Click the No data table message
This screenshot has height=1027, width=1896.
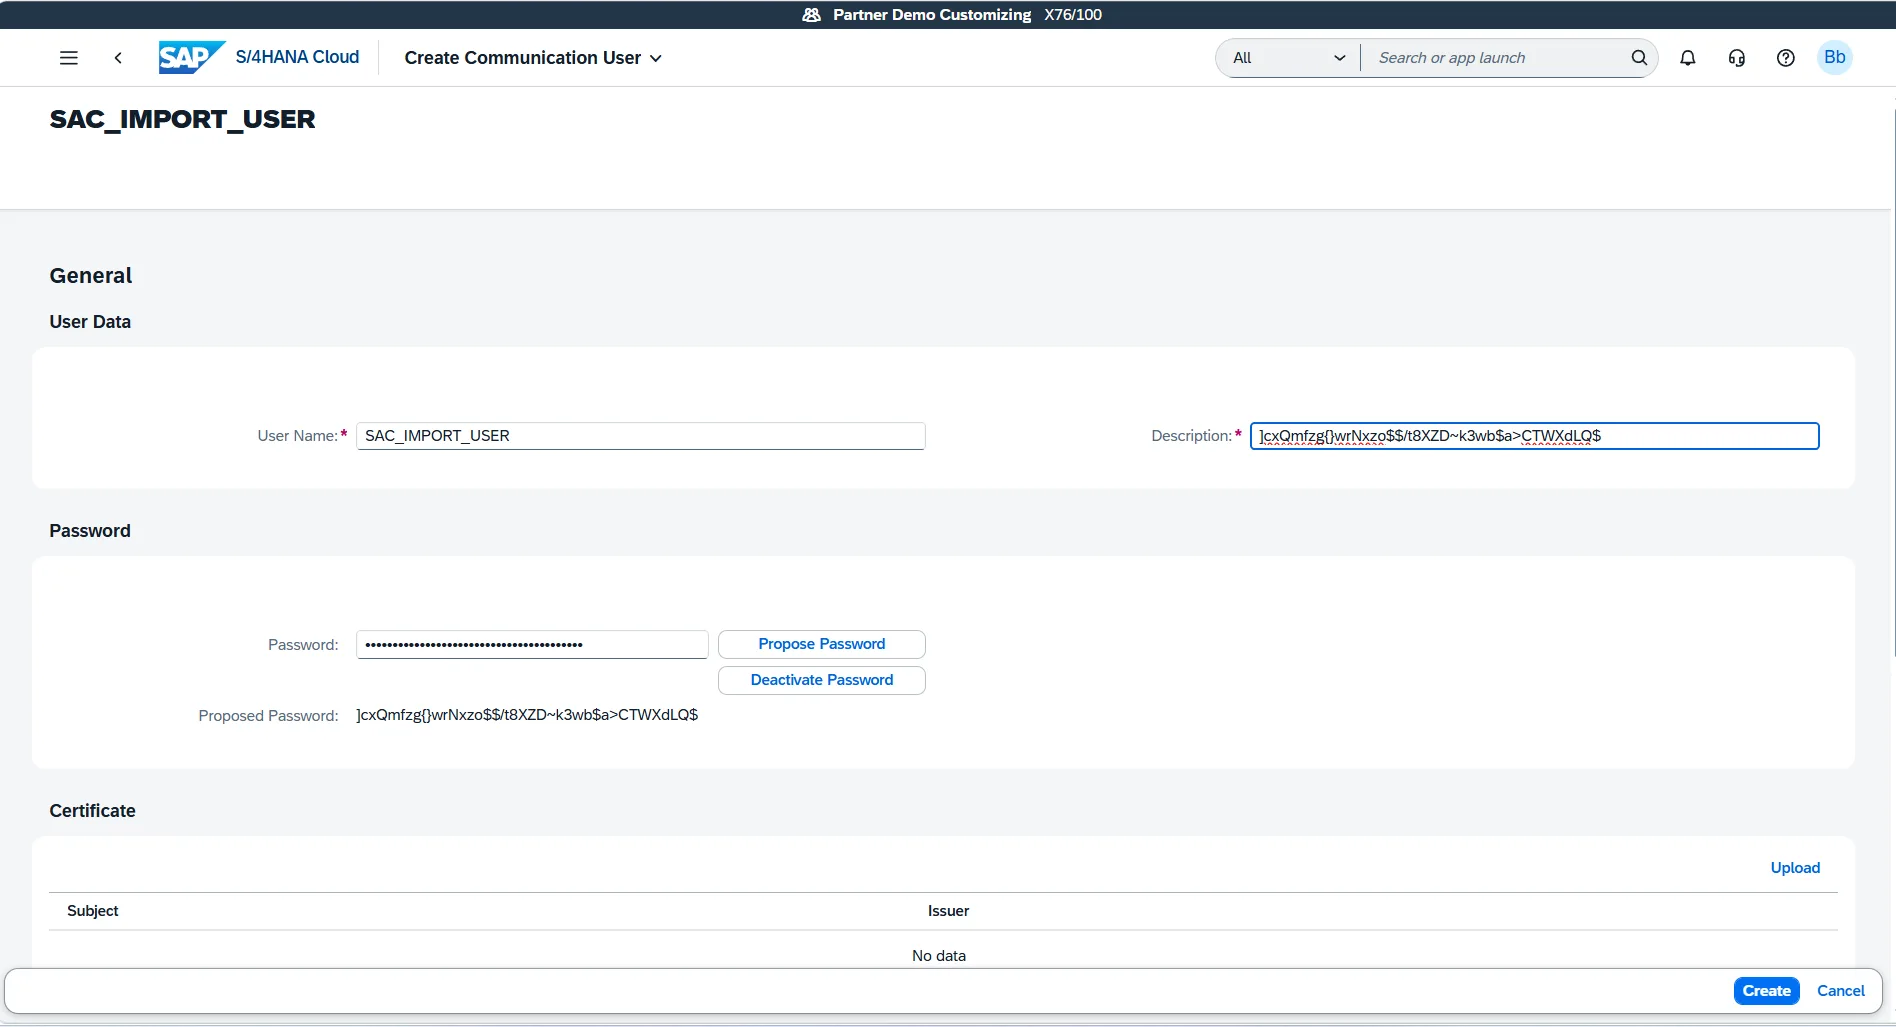pyautogui.click(x=939, y=956)
